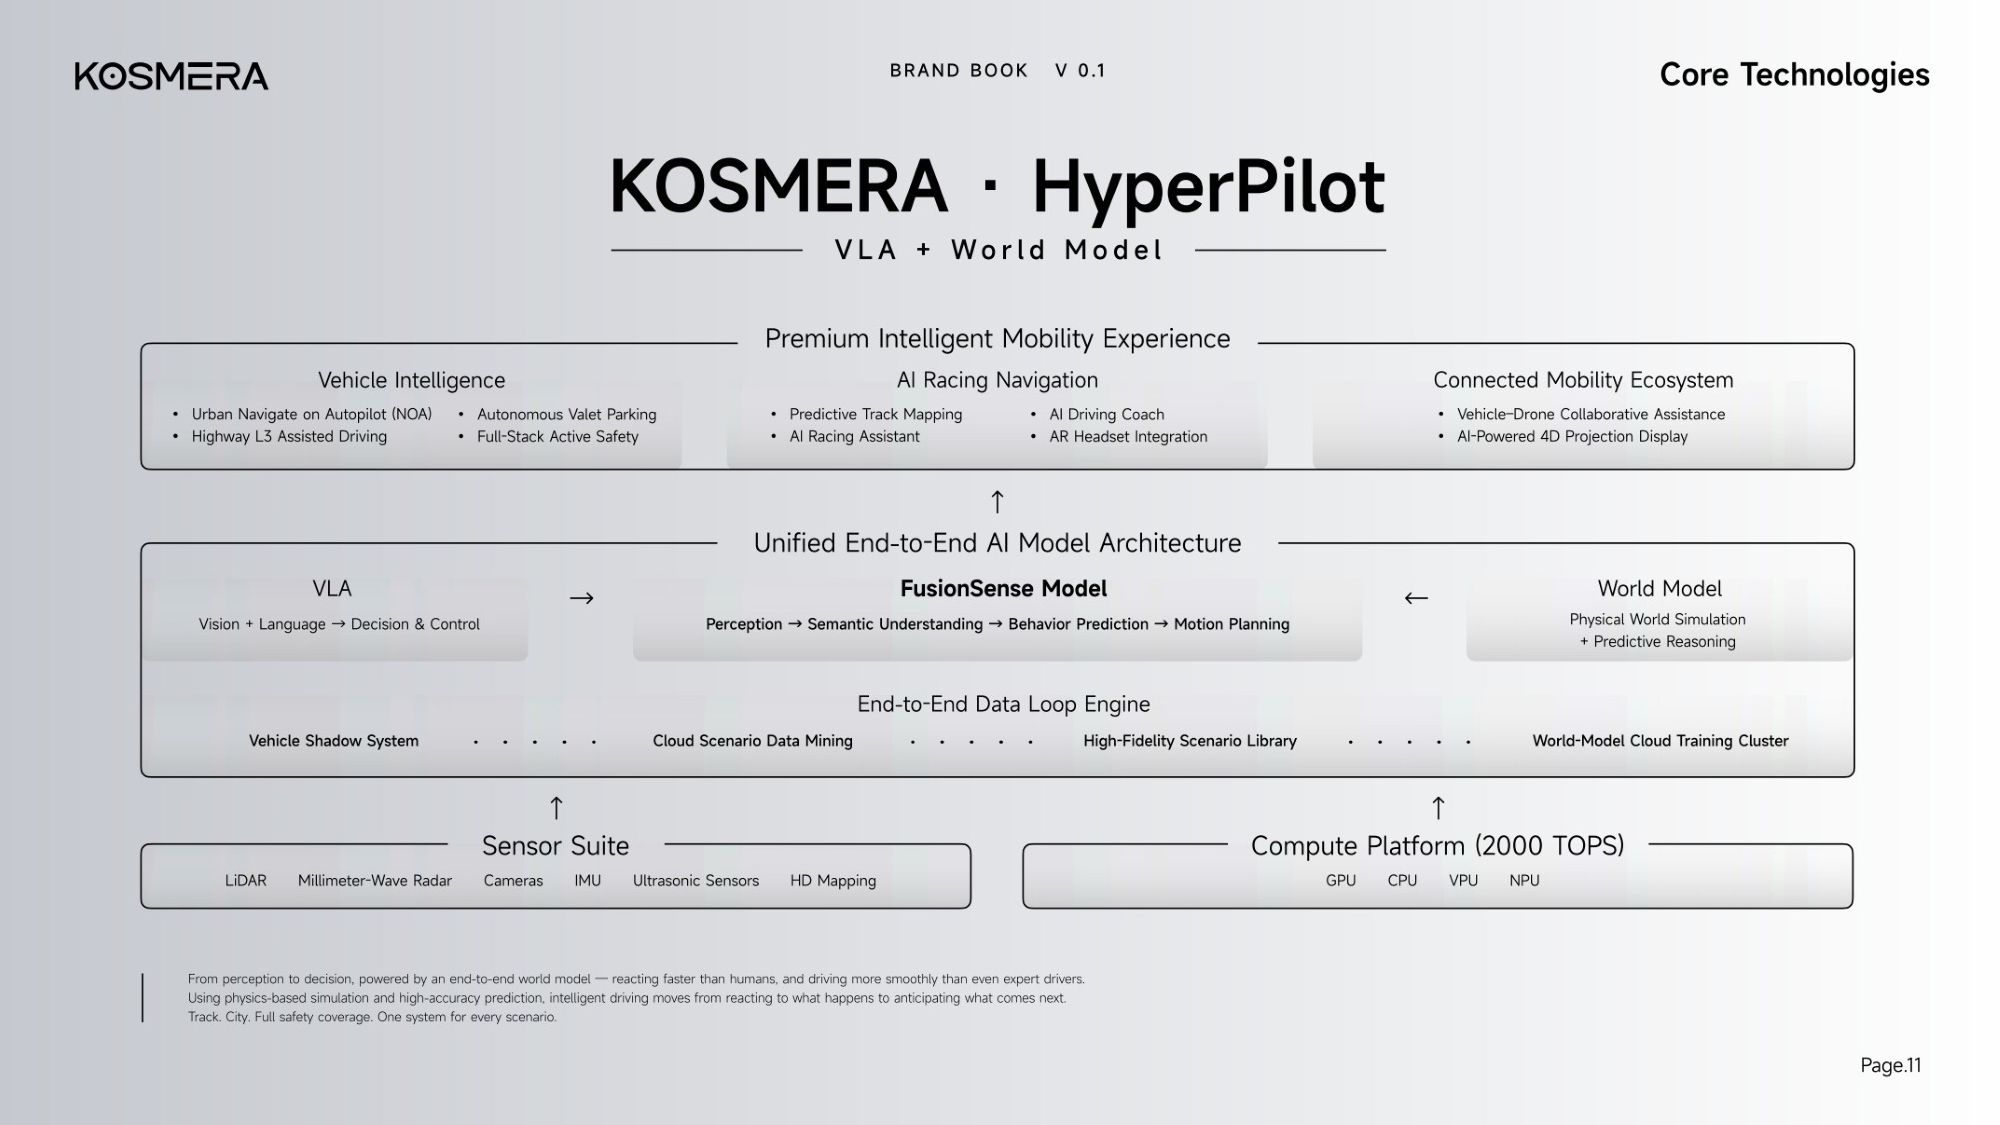Select the World Model heading
The width and height of the screenshot is (2000, 1125).
(1660, 589)
